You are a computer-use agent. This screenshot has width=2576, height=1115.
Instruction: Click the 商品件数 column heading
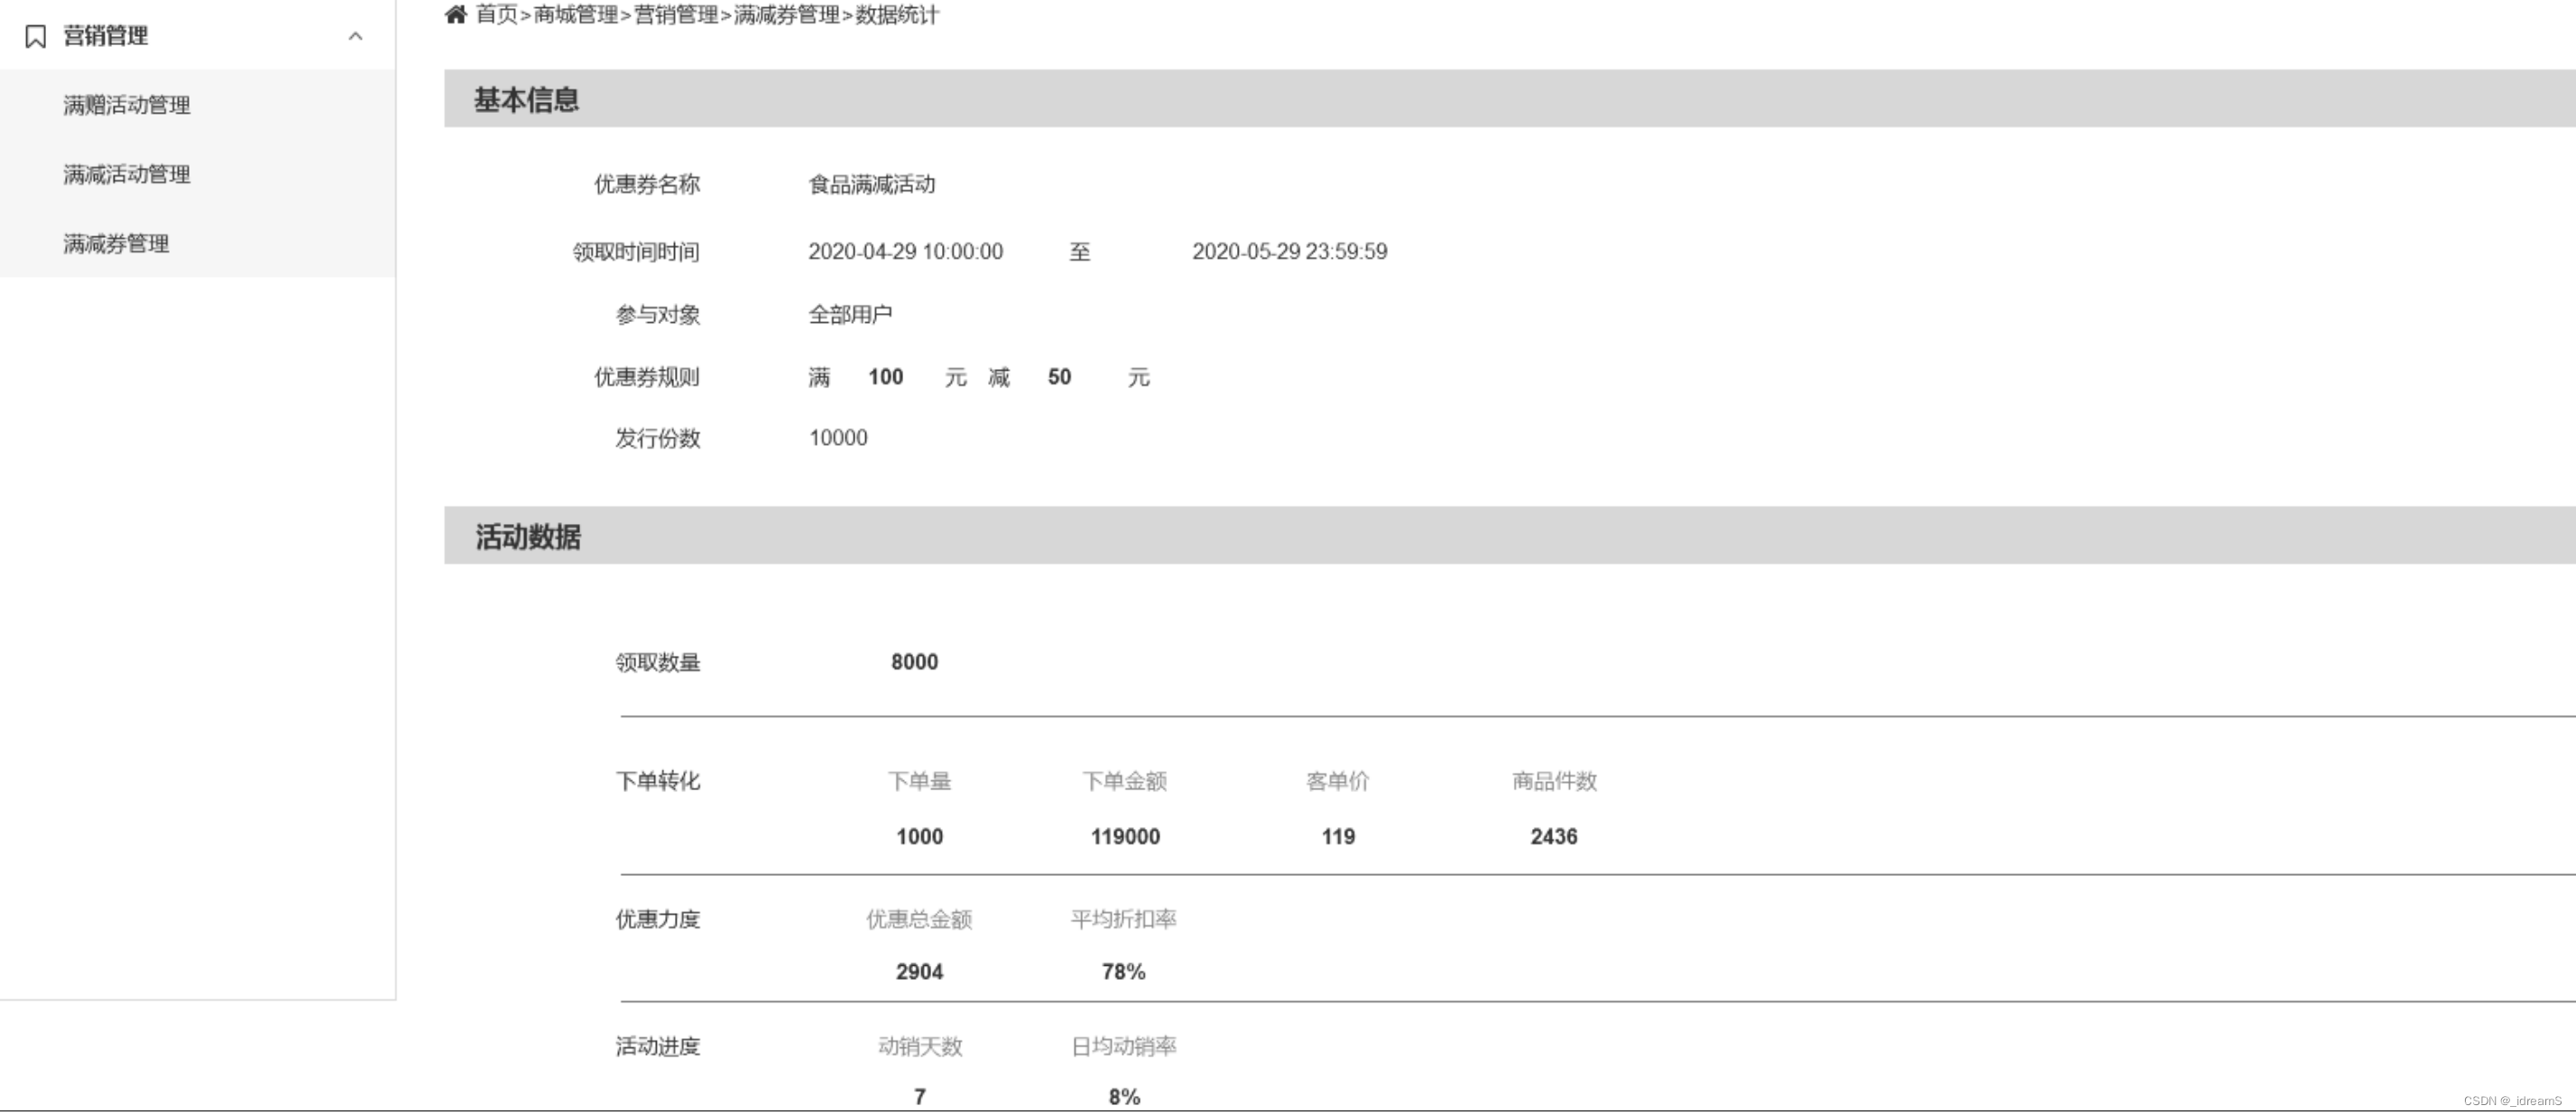pyautogui.click(x=1555, y=781)
